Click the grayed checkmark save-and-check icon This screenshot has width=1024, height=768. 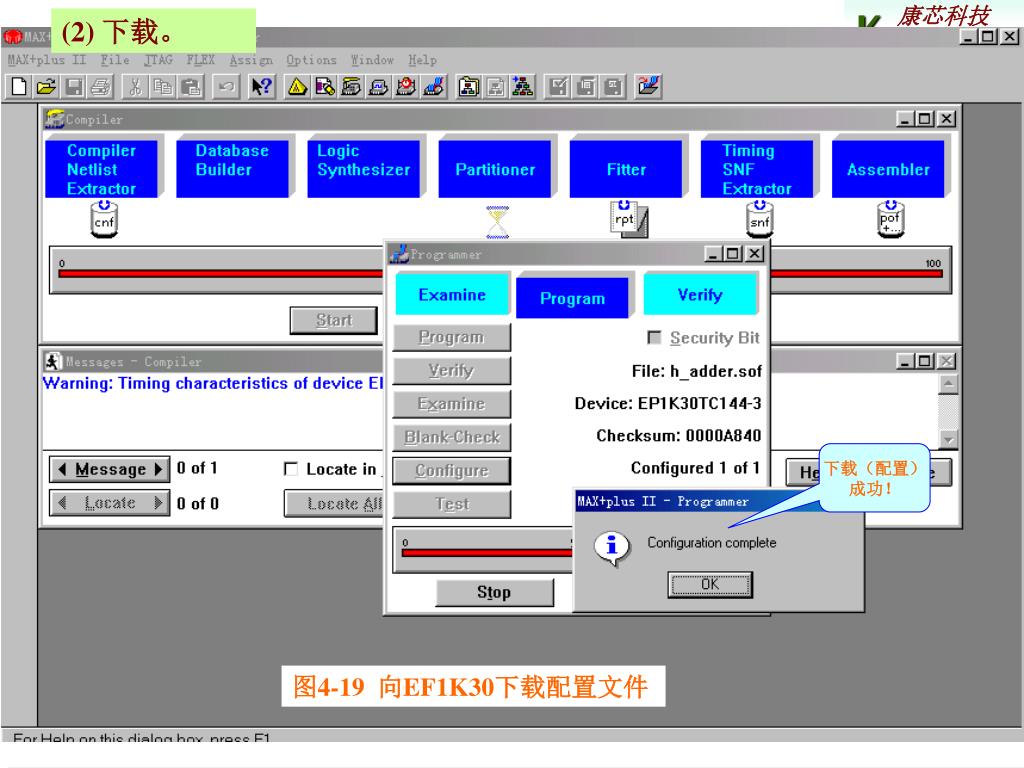[558, 86]
